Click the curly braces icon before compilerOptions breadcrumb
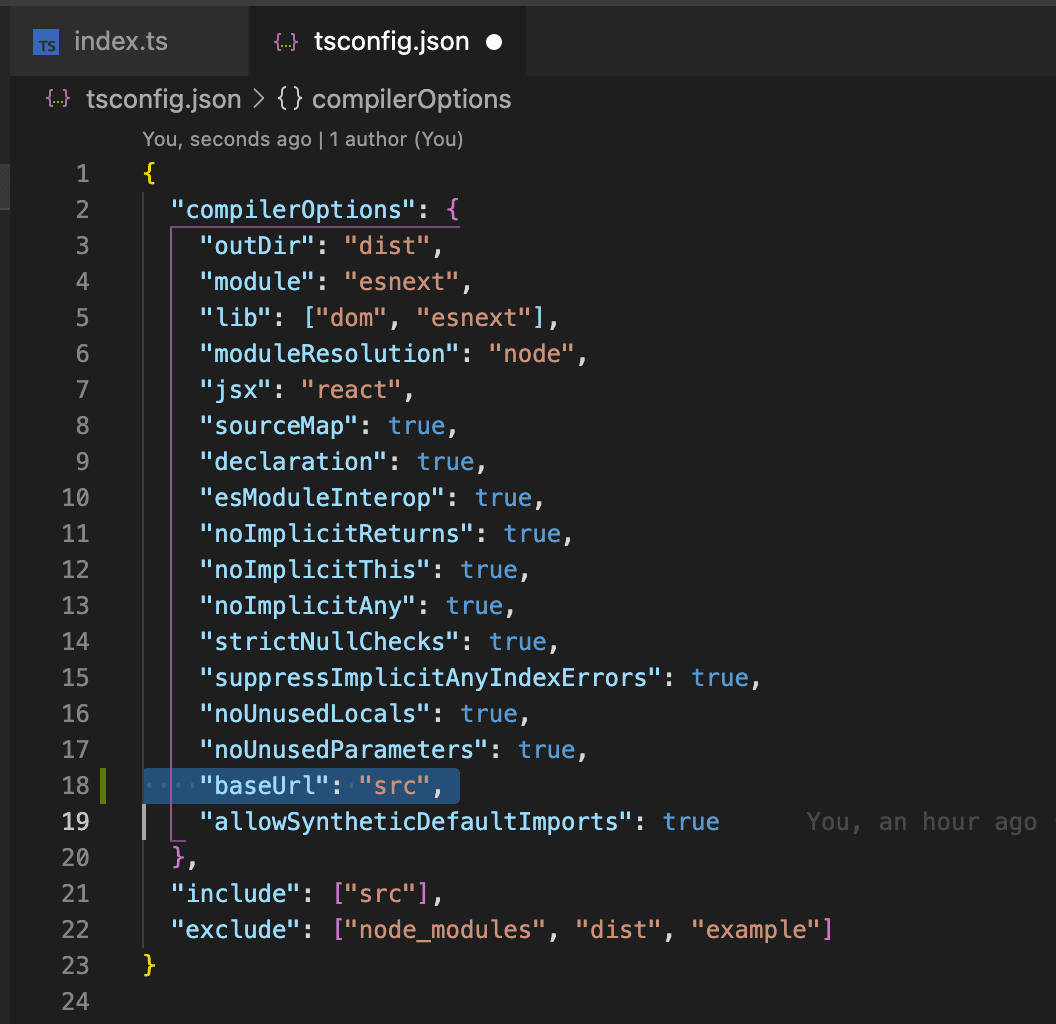The image size is (1056, 1024). coord(290,99)
